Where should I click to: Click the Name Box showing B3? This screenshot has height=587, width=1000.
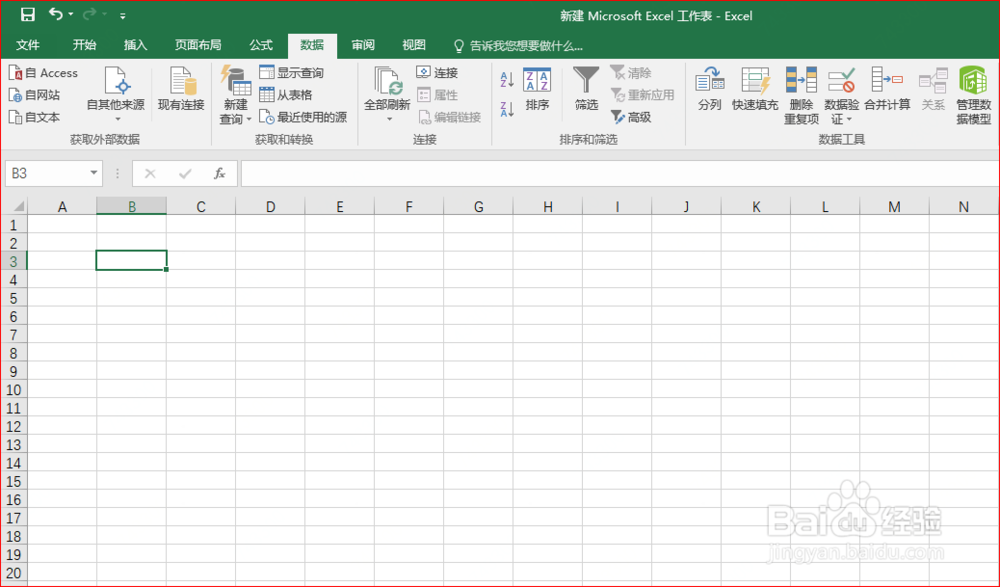pos(46,174)
